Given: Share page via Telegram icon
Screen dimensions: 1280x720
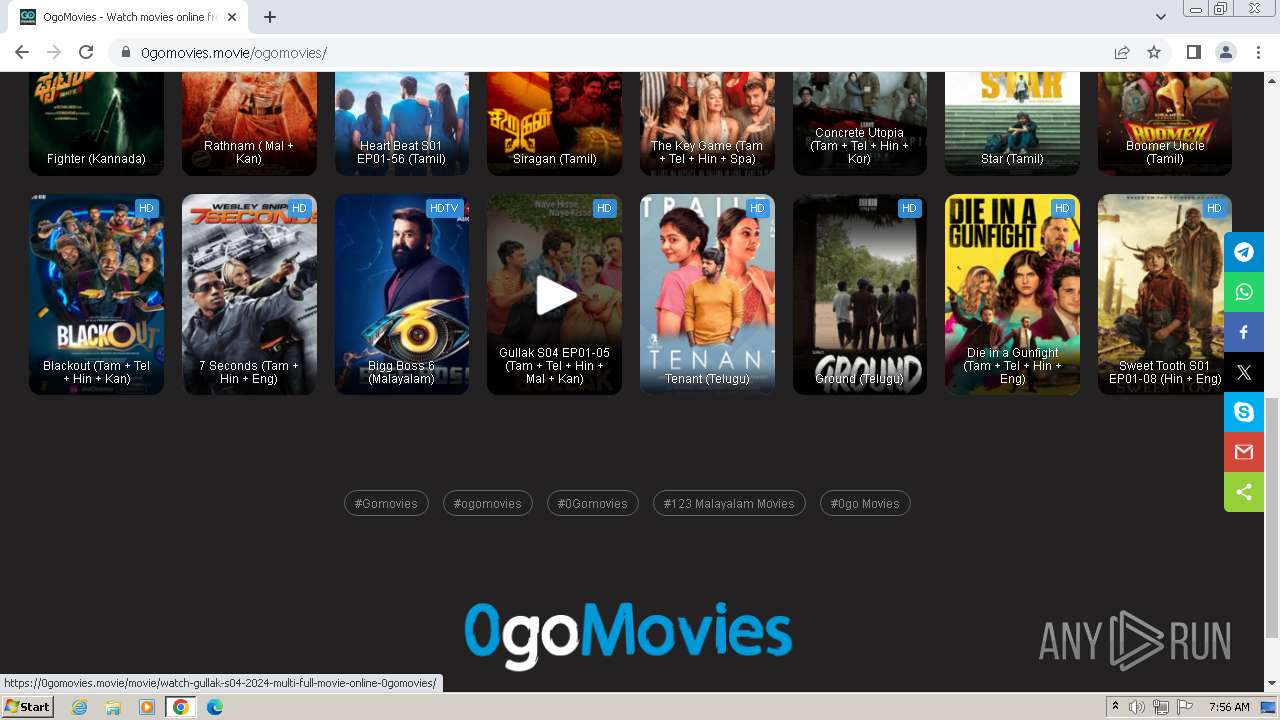Looking at the screenshot, I should [1244, 252].
